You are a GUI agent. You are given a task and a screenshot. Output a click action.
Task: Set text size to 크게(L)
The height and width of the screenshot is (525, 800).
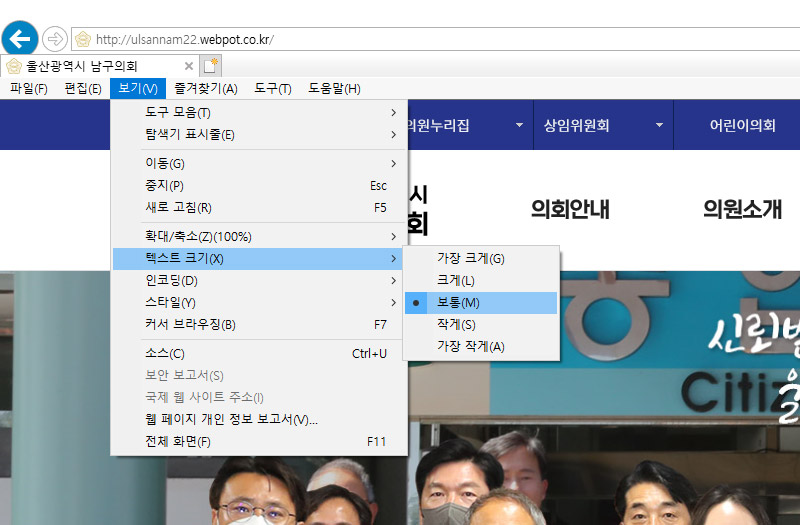pyautogui.click(x=481, y=281)
